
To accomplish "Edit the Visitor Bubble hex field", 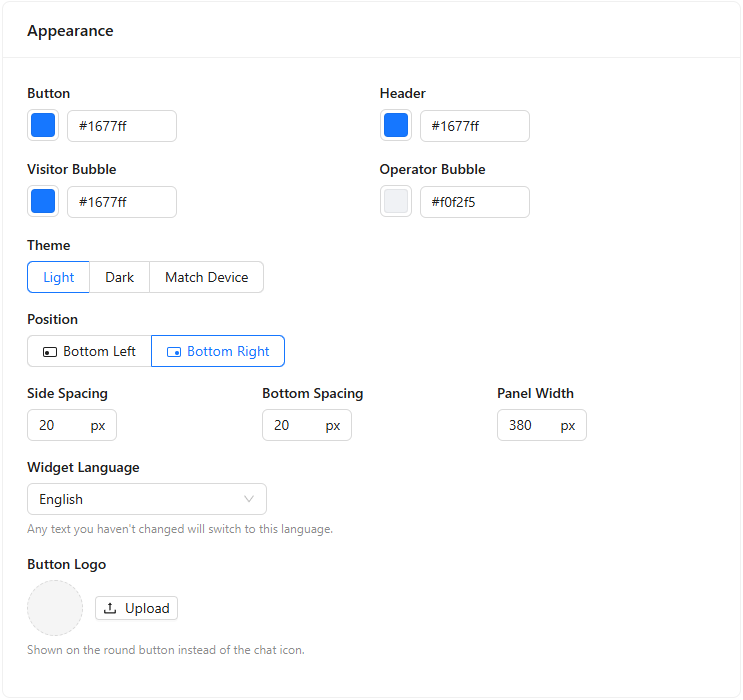I will pyautogui.click(x=122, y=201).
